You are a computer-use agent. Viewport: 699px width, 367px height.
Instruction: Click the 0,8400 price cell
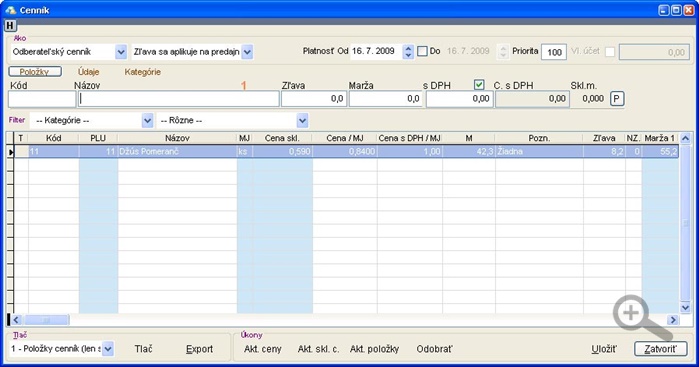(345, 152)
